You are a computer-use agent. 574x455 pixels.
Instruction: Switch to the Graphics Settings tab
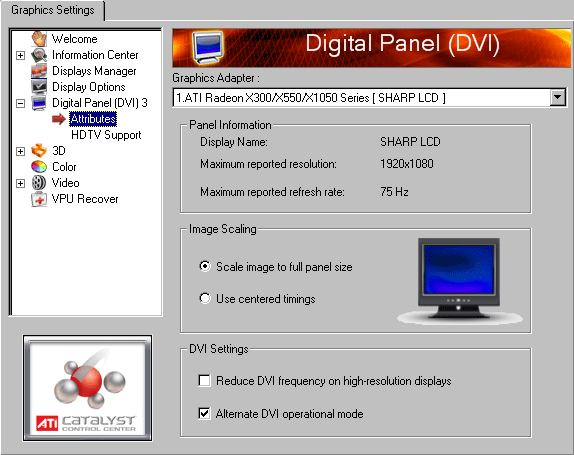coord(53,10)
